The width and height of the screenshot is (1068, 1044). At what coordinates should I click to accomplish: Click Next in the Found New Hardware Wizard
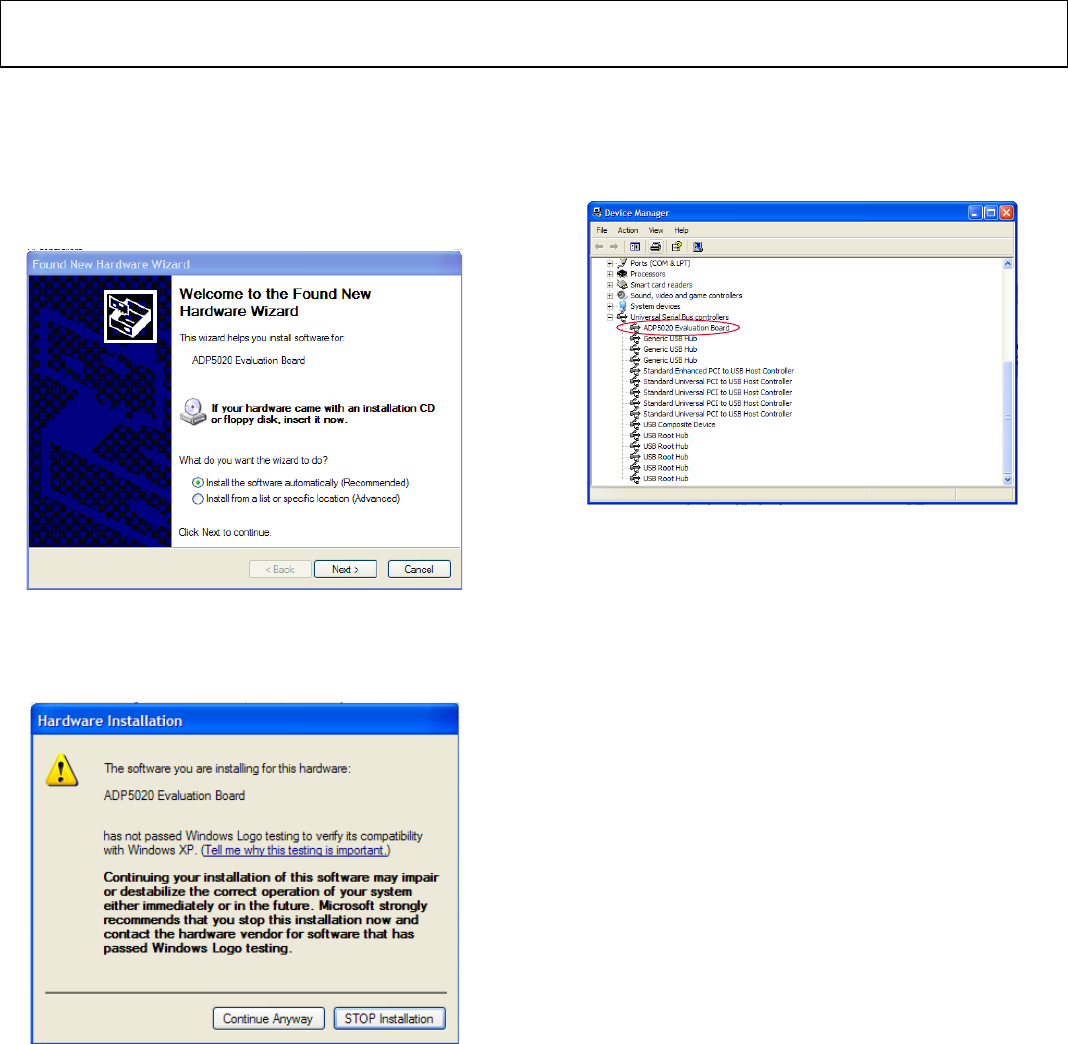point(345,569)
